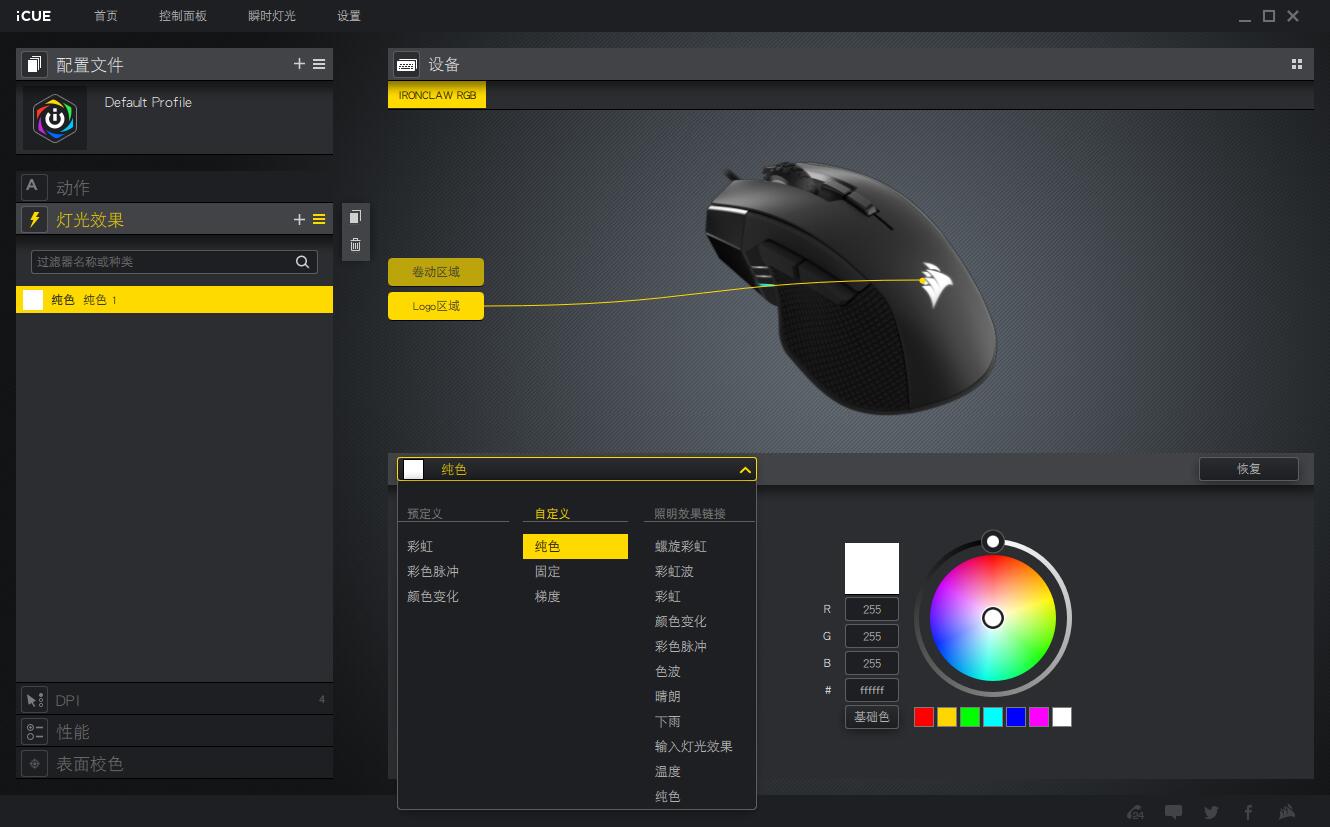Choose 彩虹波 lighting link effect
1330x827 pixels.
[x=674, y=572]
